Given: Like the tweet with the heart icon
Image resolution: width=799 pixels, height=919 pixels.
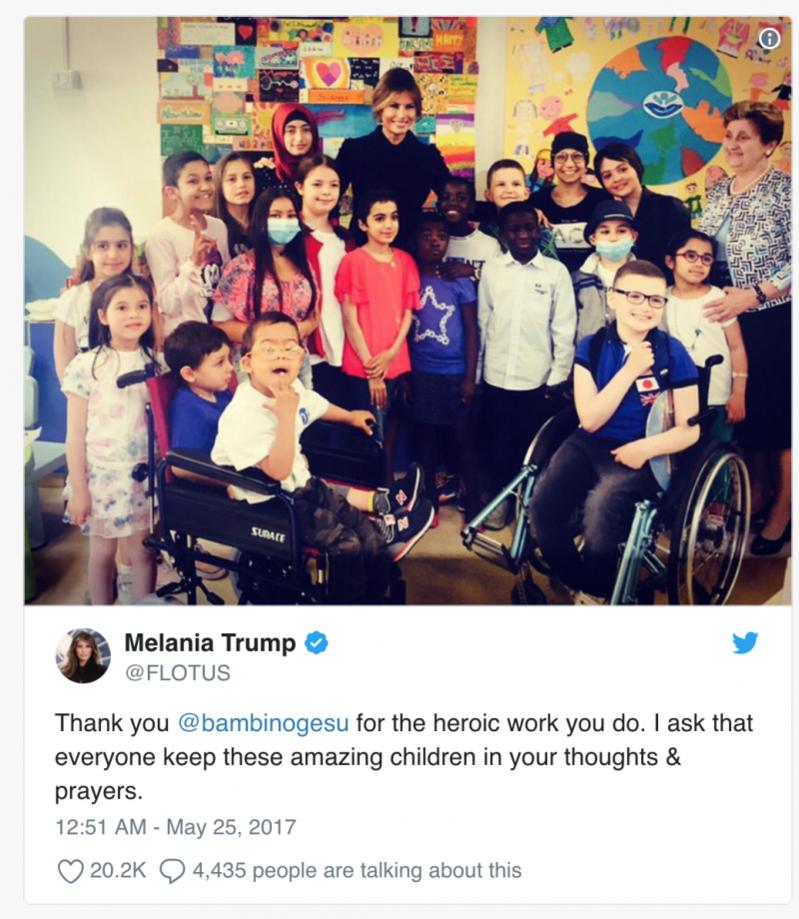Looking at the screenshot, I should pos(70,871).
